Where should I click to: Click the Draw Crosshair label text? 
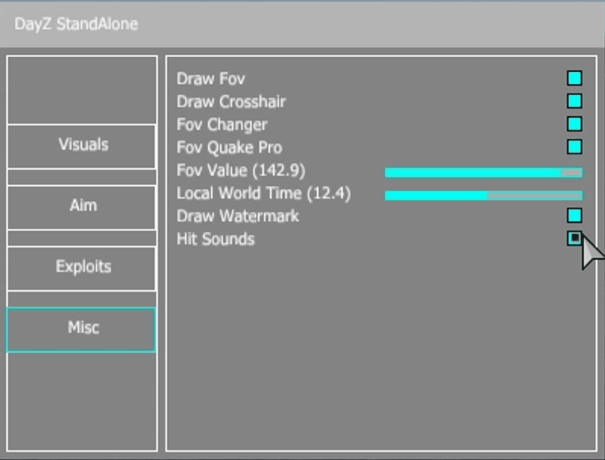[231, 102]
